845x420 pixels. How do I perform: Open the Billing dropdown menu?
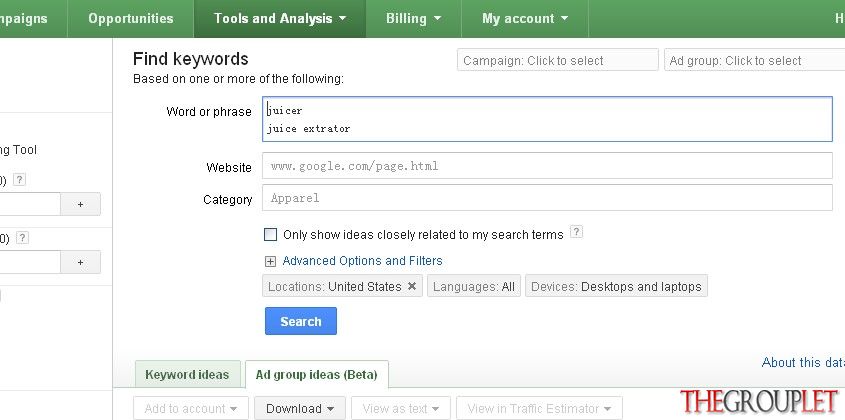[413, 18]
